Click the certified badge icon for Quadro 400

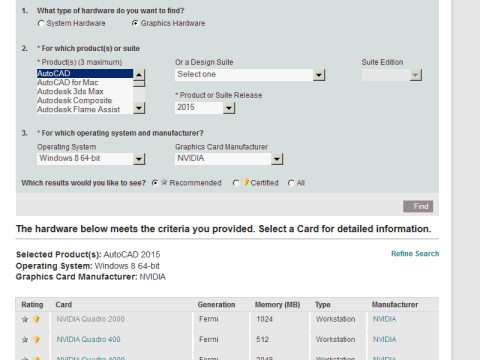click(36, 339)
